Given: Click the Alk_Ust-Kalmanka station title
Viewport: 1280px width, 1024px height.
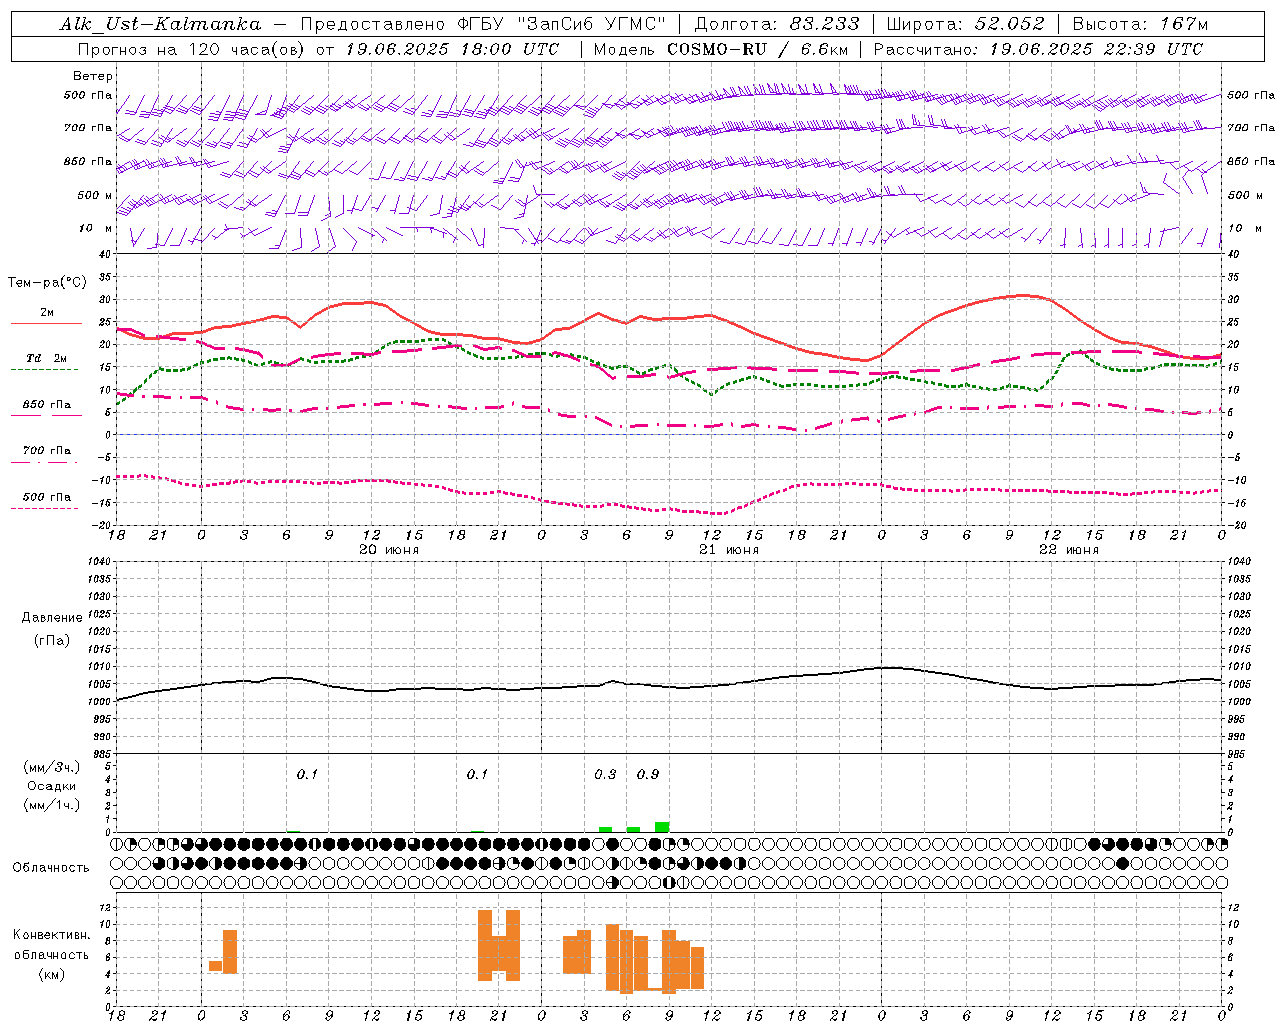Looking at the screenshot, I should point(160,24).
